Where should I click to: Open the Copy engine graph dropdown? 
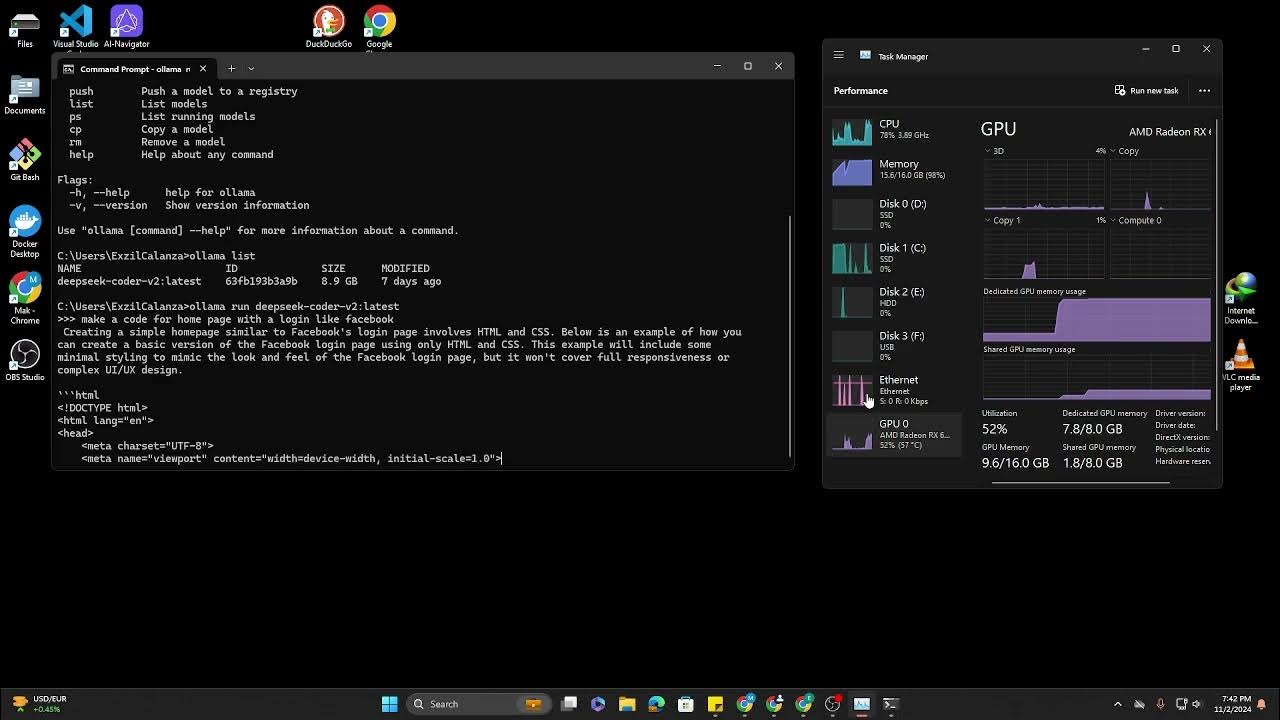[1125, 151]
